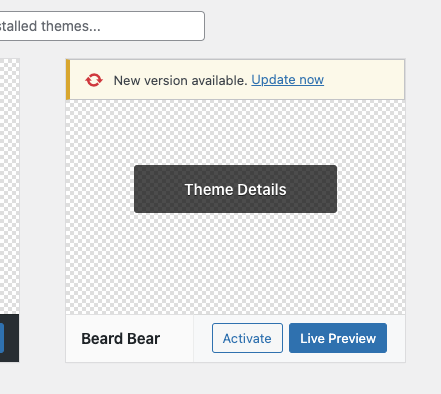Activate the Beard Bear theme
441x394 pixels.
pos(247,338)
